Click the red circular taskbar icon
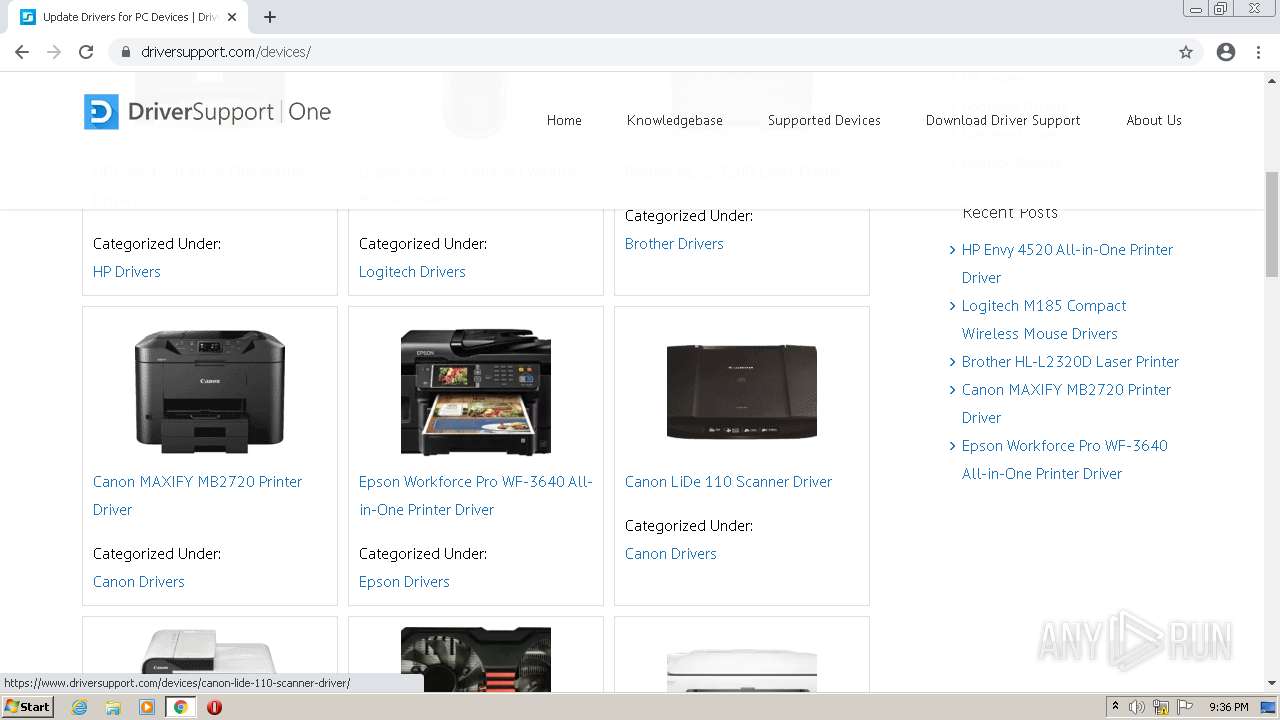Viewport: 1280px width, 720px height. click(x=214, y=707)
